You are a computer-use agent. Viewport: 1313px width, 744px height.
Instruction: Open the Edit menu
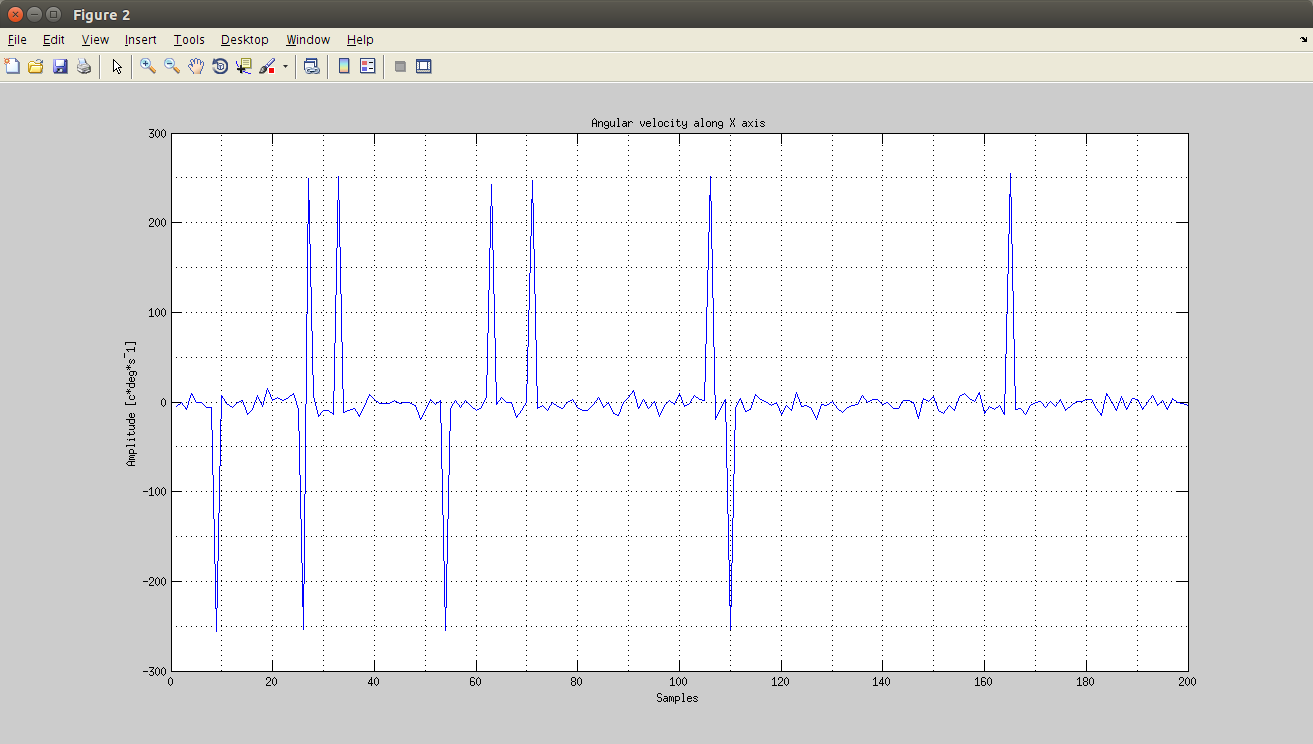click(53, 40)
